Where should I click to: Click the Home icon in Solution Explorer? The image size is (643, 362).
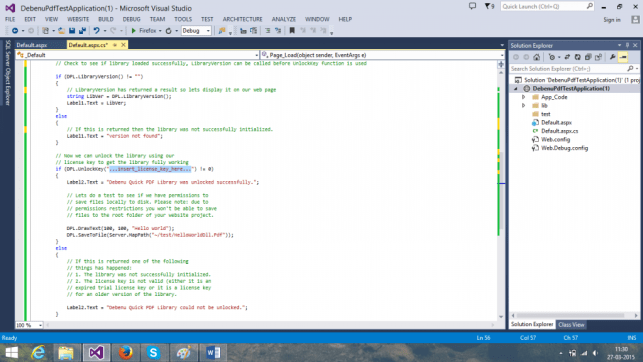point(536,57)
